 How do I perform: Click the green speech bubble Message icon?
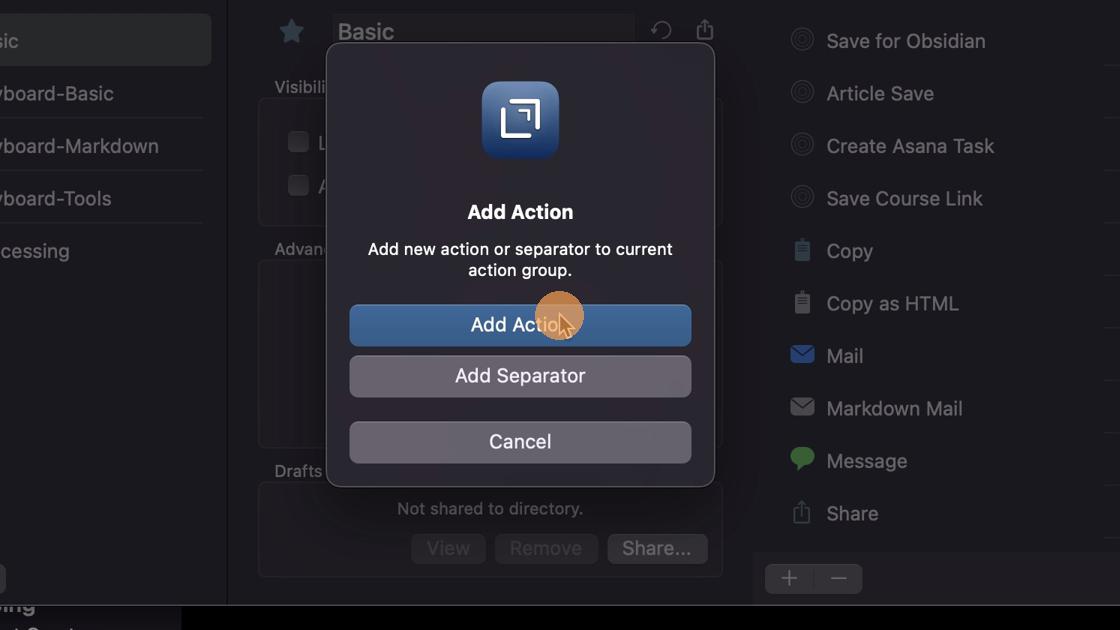(802, 459)
